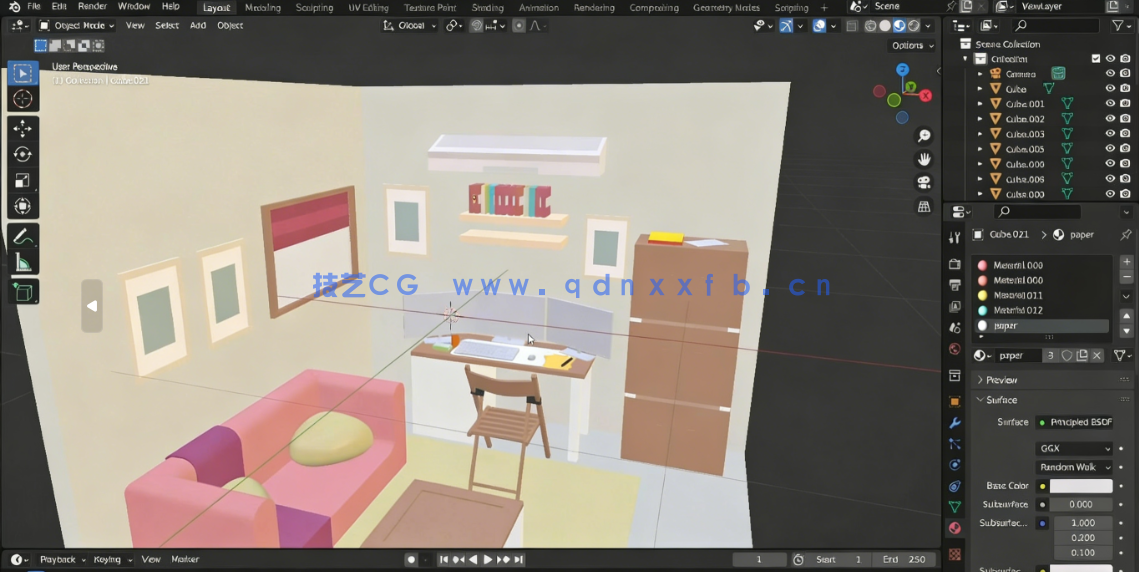This screenshot has width=1139, height=572.
Task: Open the Object Data green triangle tab
Action: [x=955, y=507]
